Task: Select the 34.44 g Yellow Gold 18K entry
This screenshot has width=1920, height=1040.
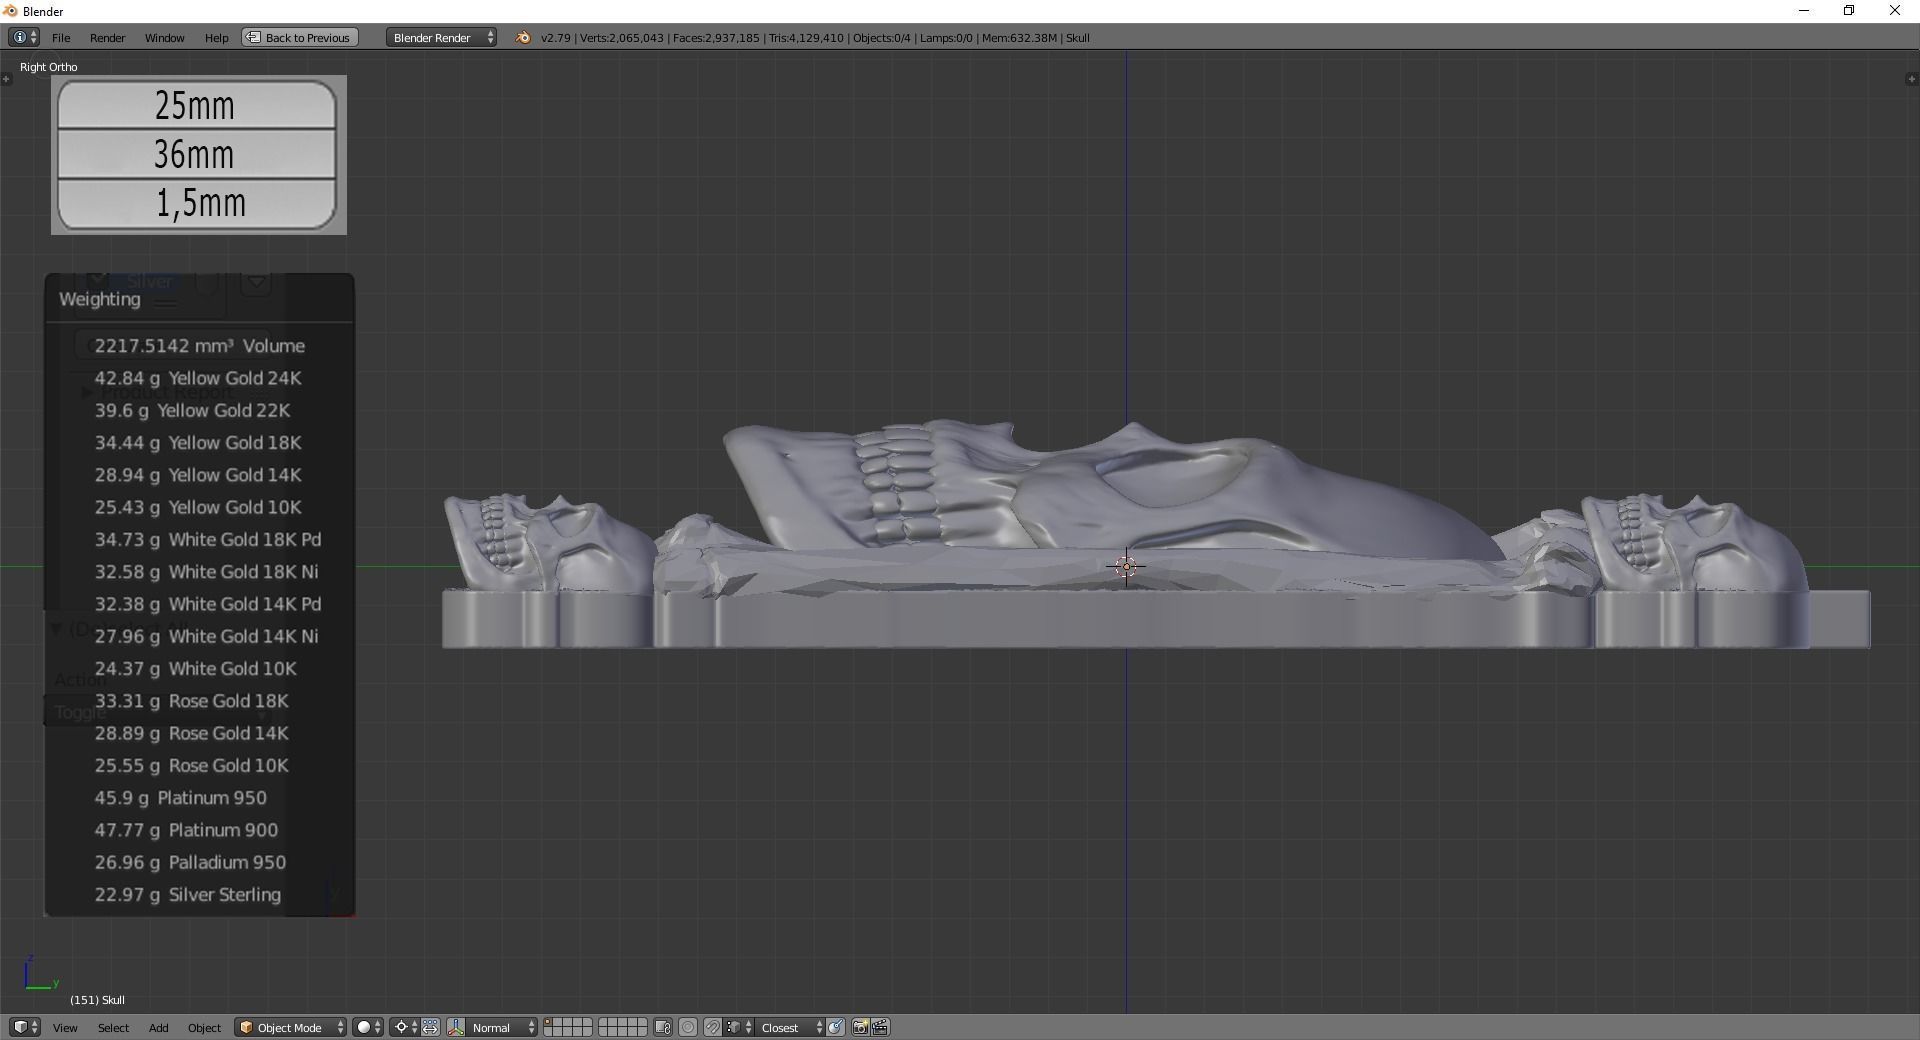Action: click(x=200, y=442)
